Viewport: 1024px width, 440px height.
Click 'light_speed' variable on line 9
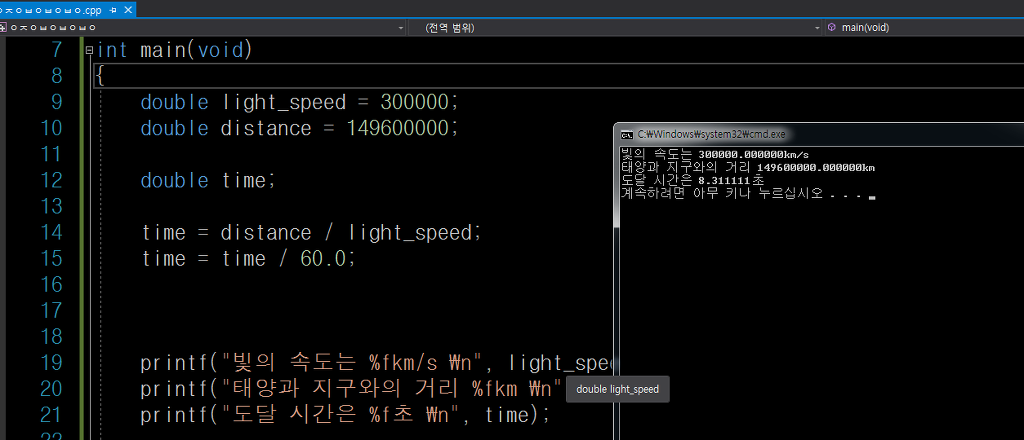pyautogui.click(x=284, y=103)
